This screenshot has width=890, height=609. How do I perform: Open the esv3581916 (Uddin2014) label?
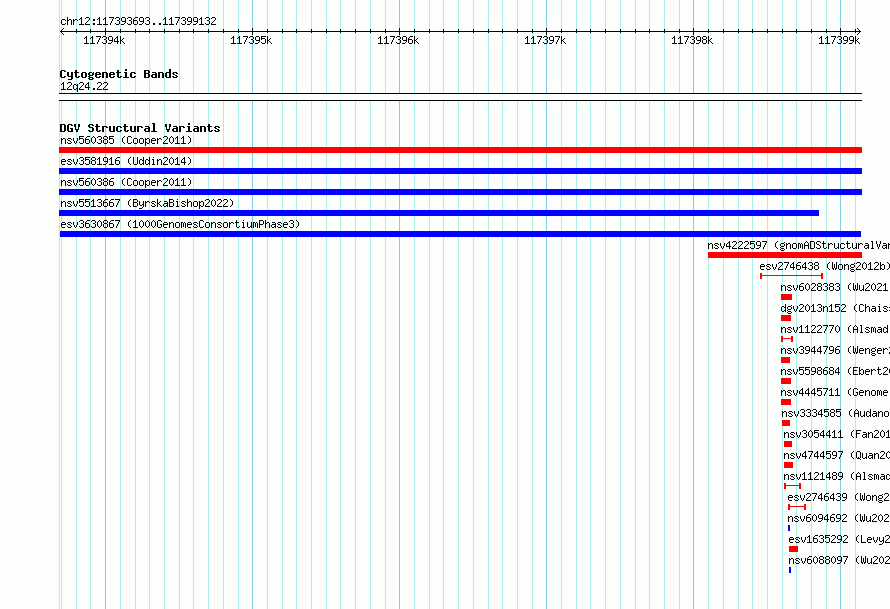pyautogui.click(x=126, y=161)
